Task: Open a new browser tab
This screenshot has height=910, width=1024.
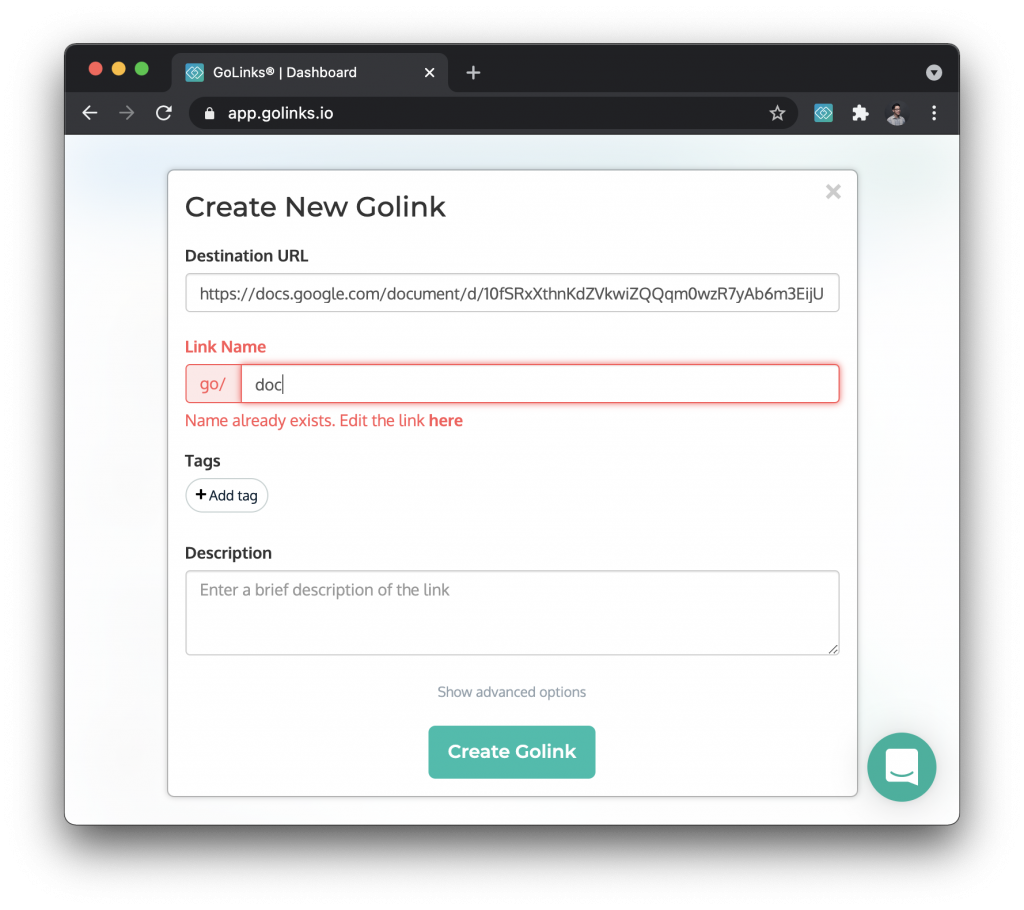Action: point(472,72)
